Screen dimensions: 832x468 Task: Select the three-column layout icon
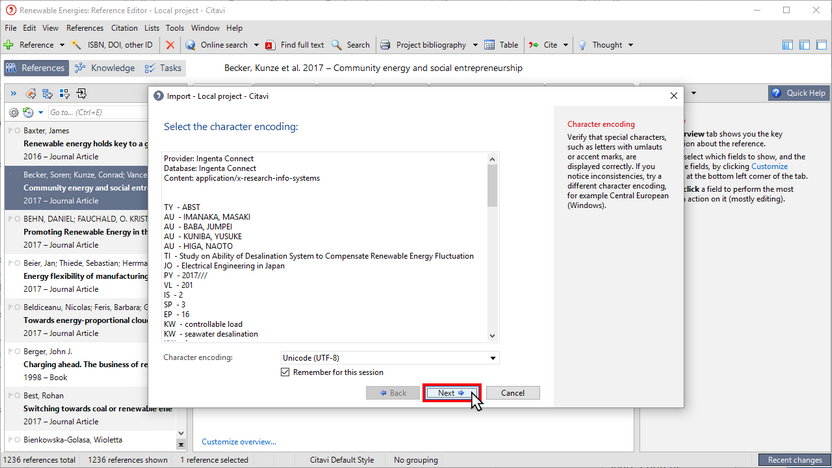787,45
